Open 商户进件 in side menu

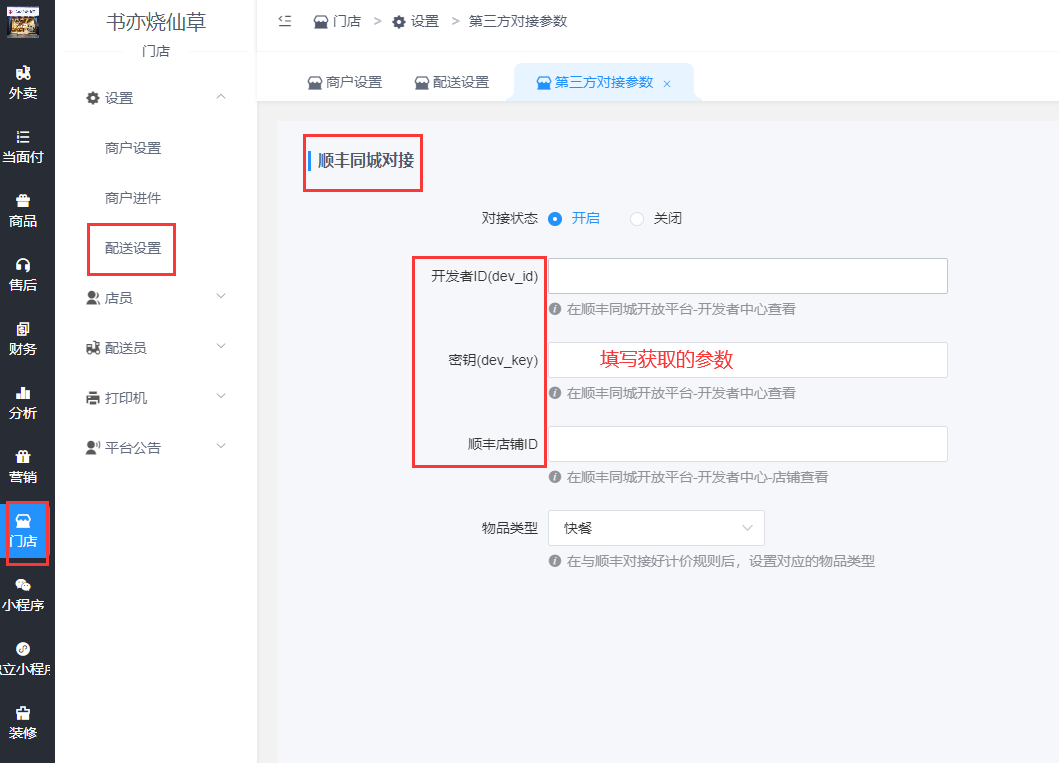133,198
